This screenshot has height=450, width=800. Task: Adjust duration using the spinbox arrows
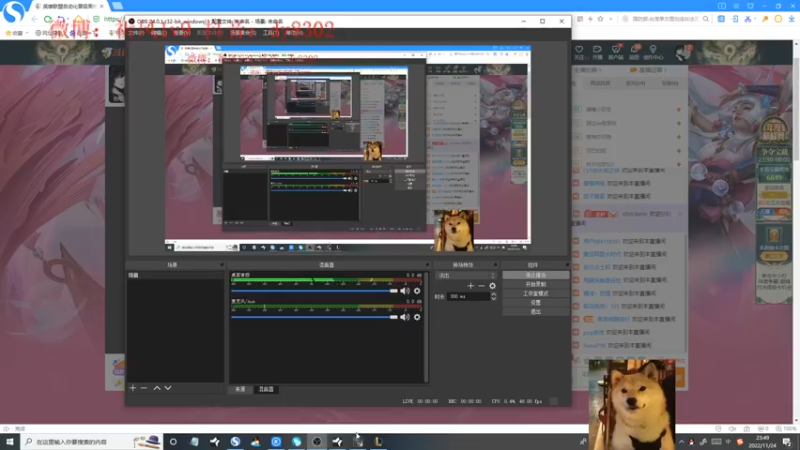493,296
